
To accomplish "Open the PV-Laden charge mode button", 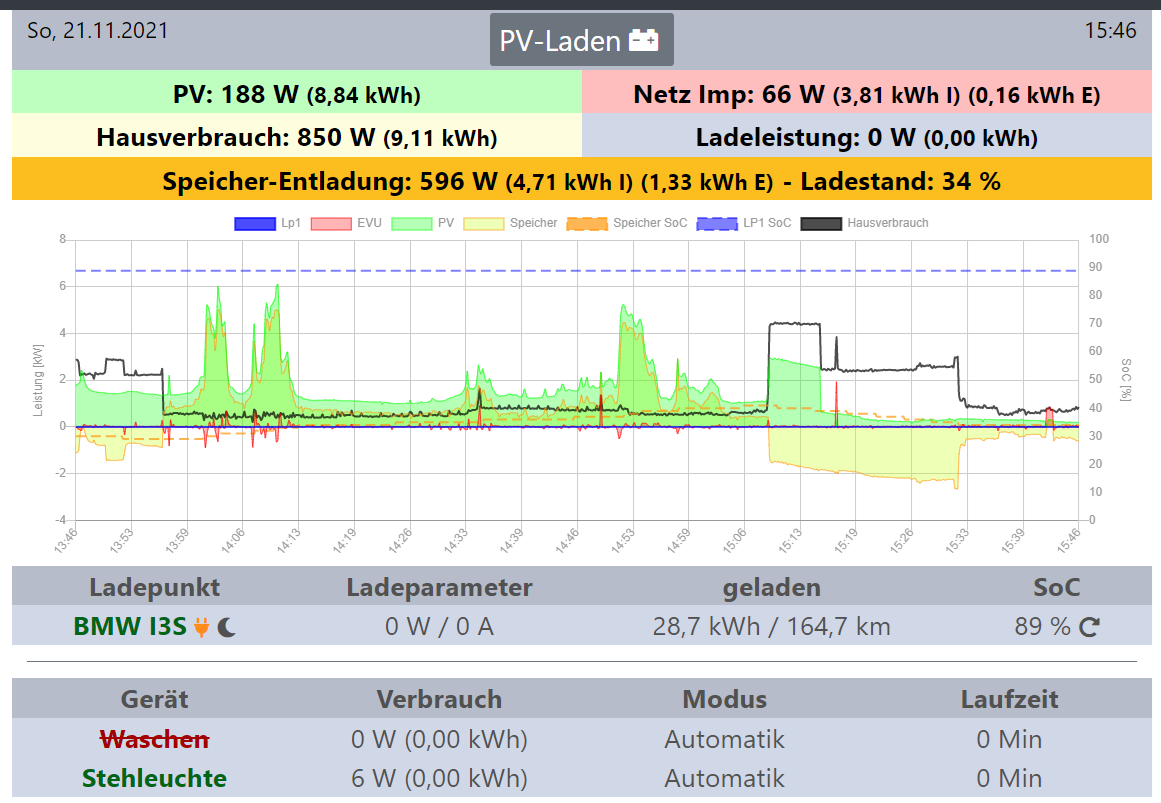I will [x=581, y=40].
